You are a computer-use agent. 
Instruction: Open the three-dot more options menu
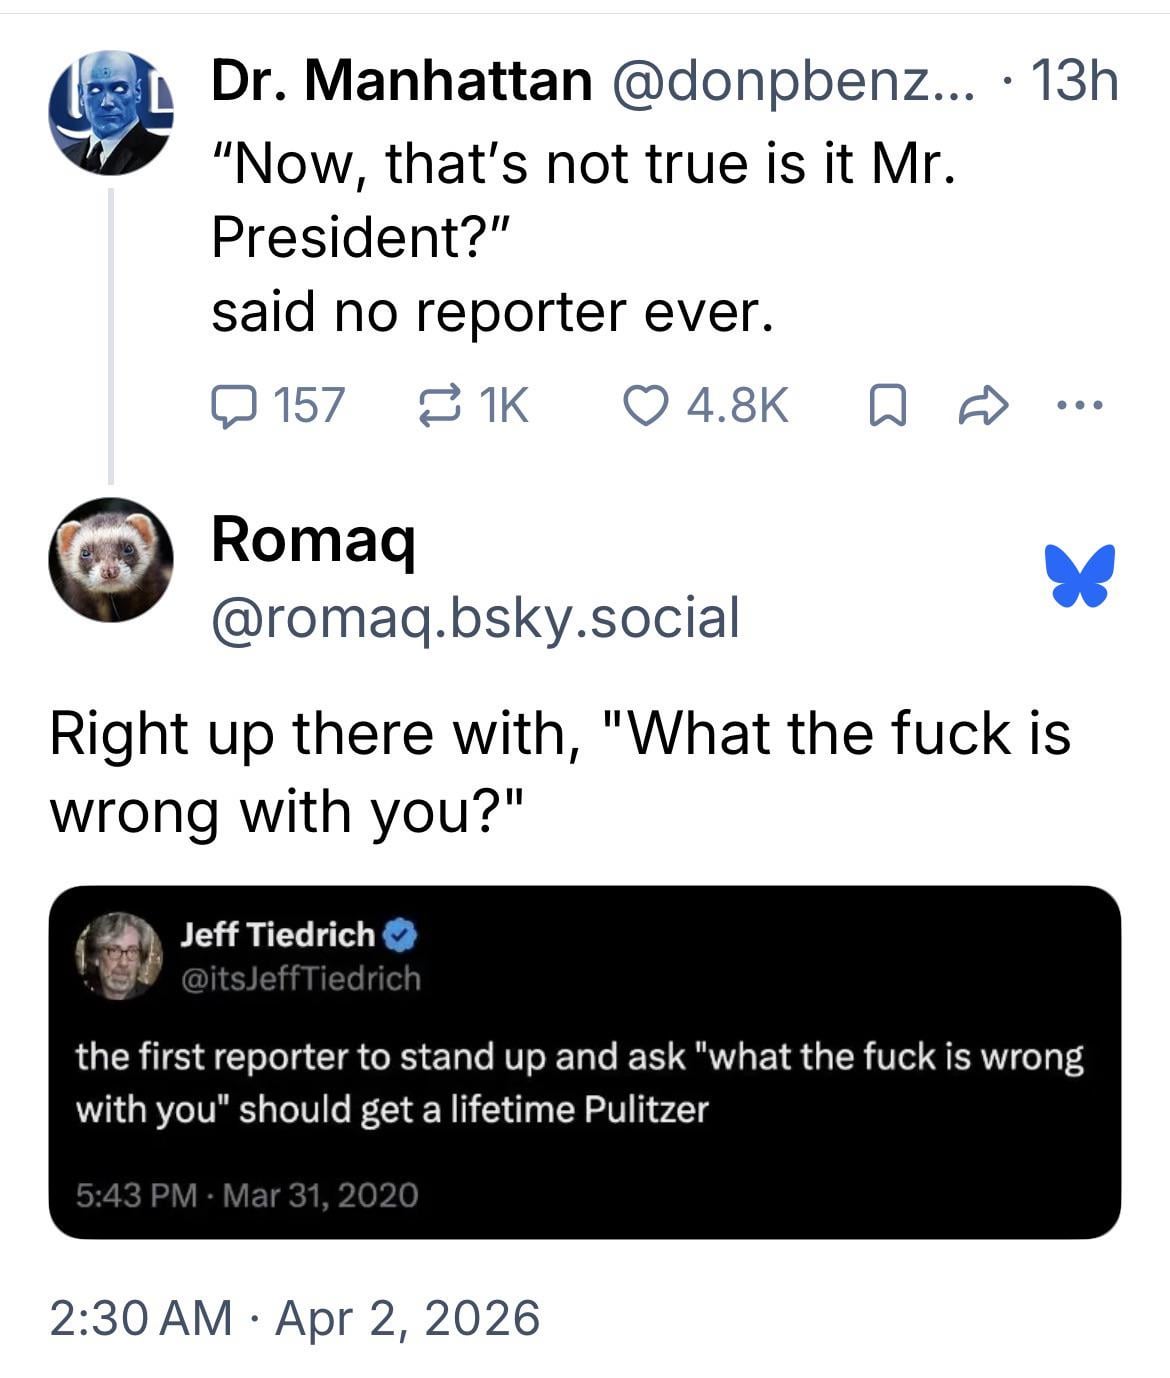(1080, 406)
